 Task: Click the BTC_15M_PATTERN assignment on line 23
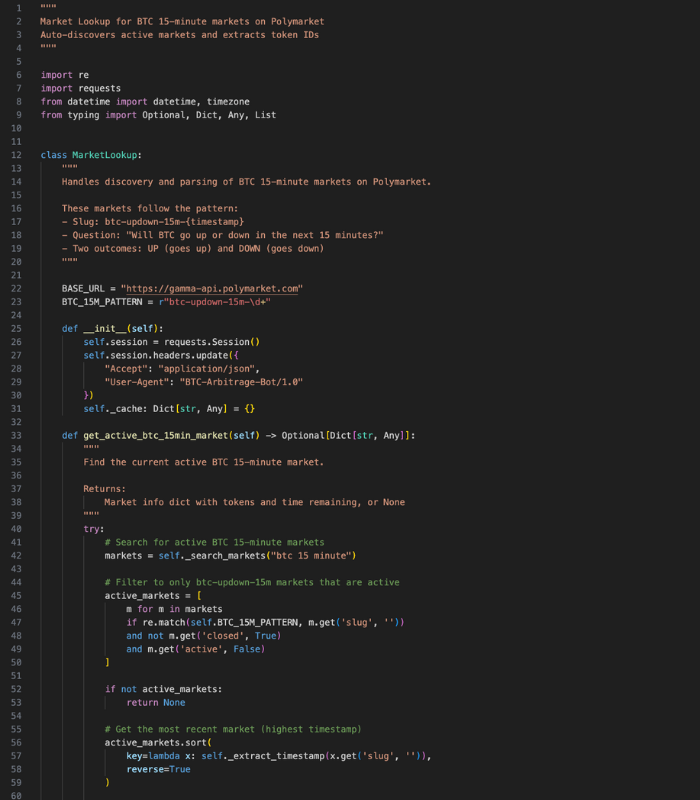[x=166, y=302]
